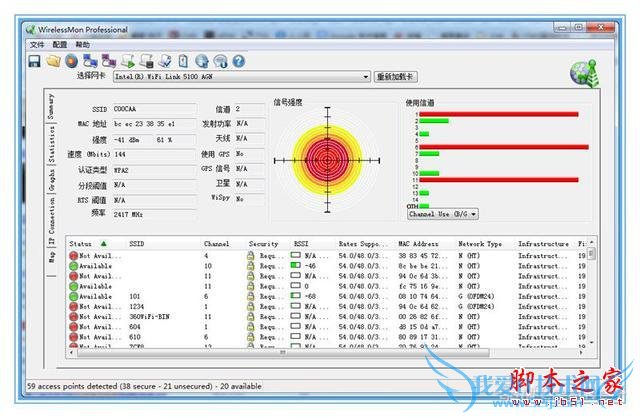The height and width of the screenshot is (418, 640).
Task: Click the MAC 地址 field value
Action: [x=155, y=124]
